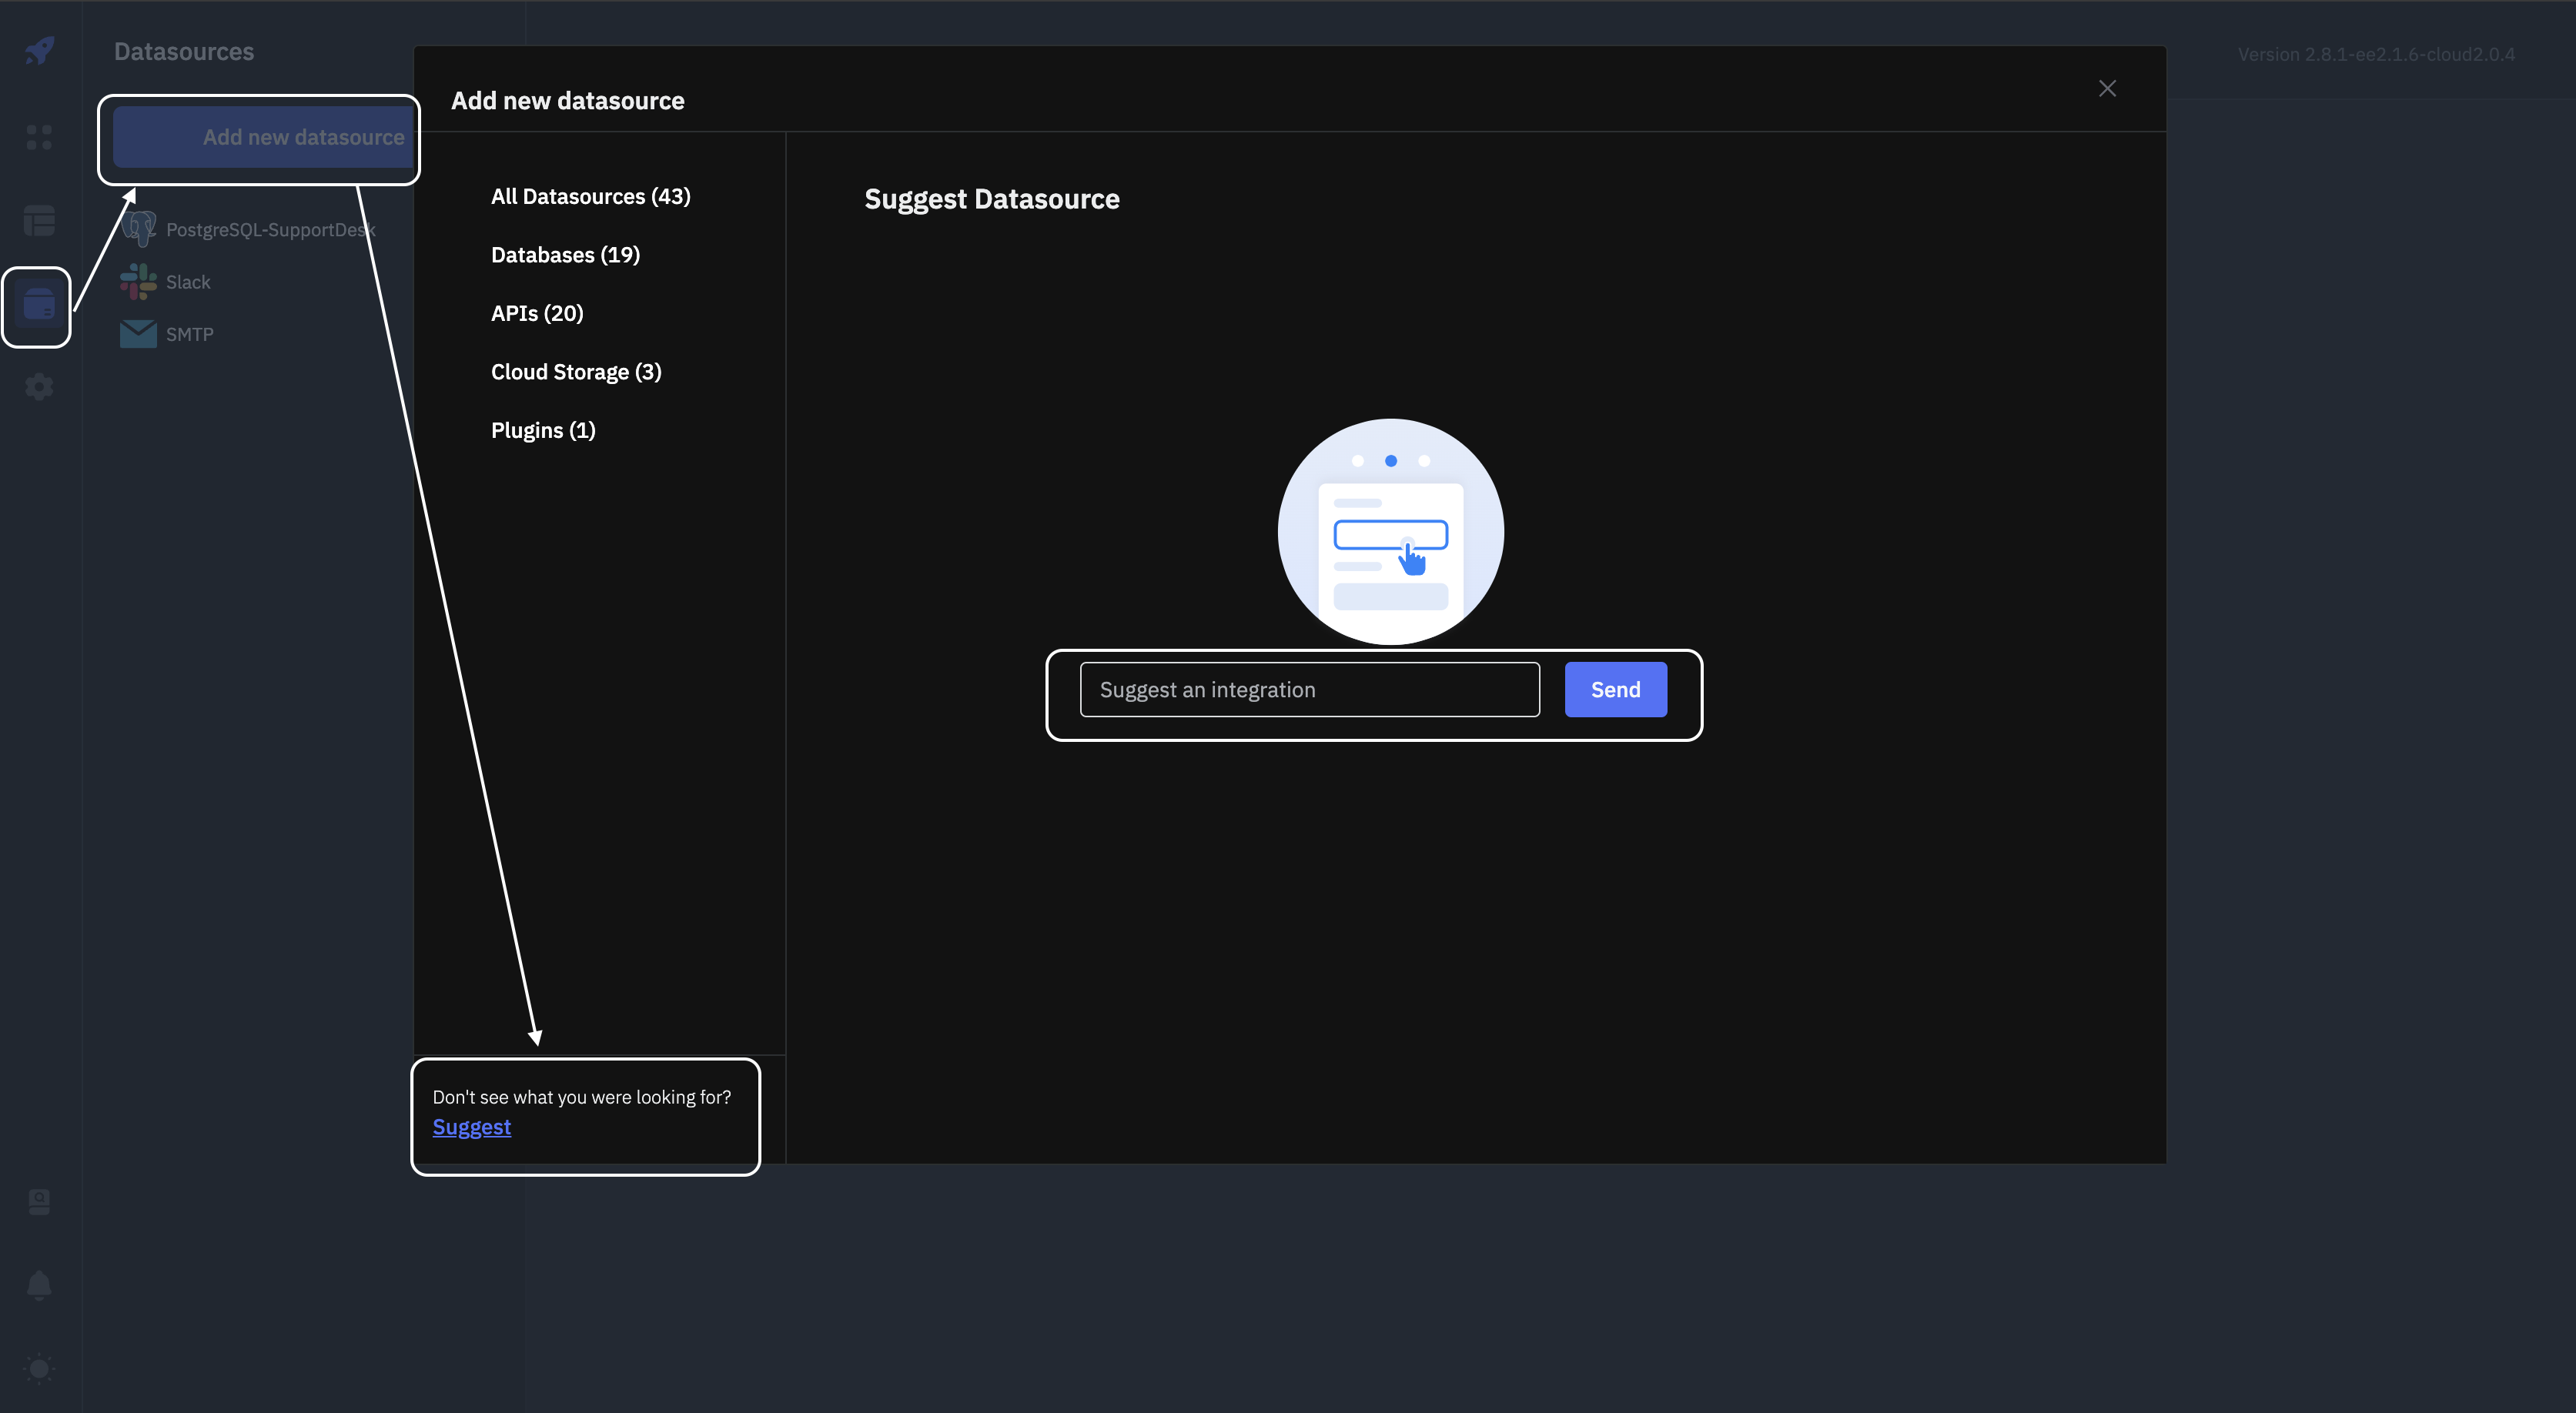Close the Add new datasource dialog
This screenshot has width=2576, height=1413.
[x=2108, y=88]
